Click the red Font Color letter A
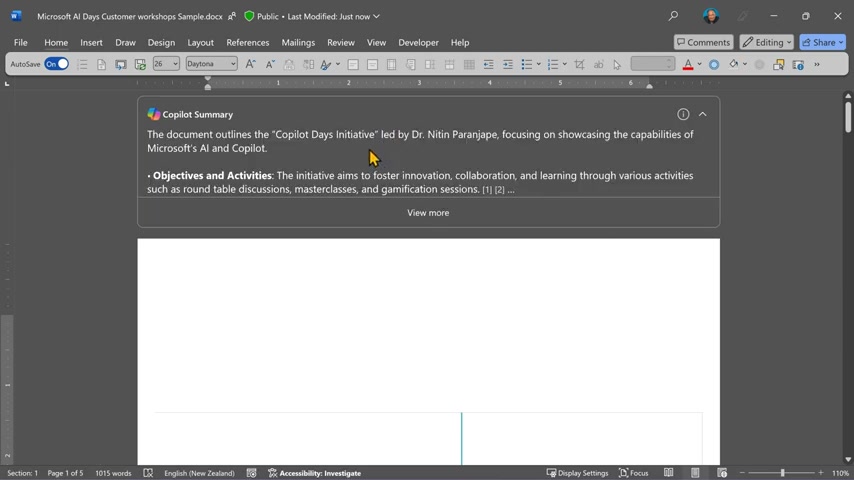The height and width of the screenshot is (480, 854). [x=688, y=64]
